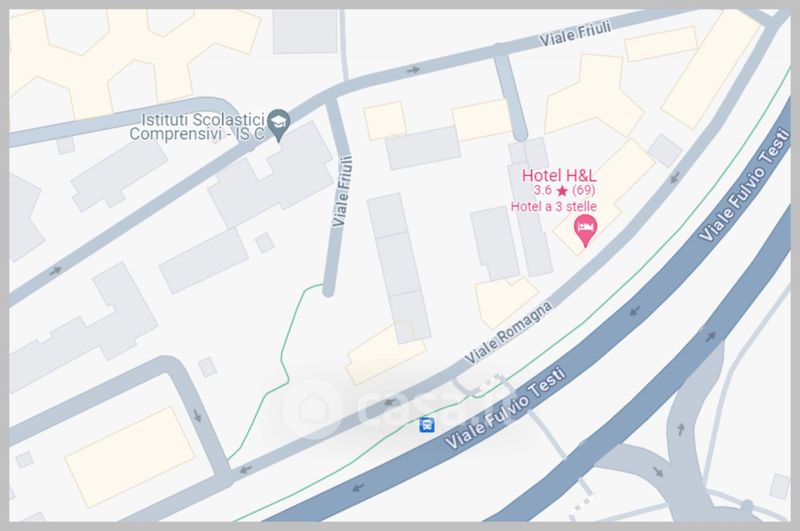Click the upper-right Viale Fulvio Testi label
The height and width of the screenshot is (531, 800).
tap(744, 185)
